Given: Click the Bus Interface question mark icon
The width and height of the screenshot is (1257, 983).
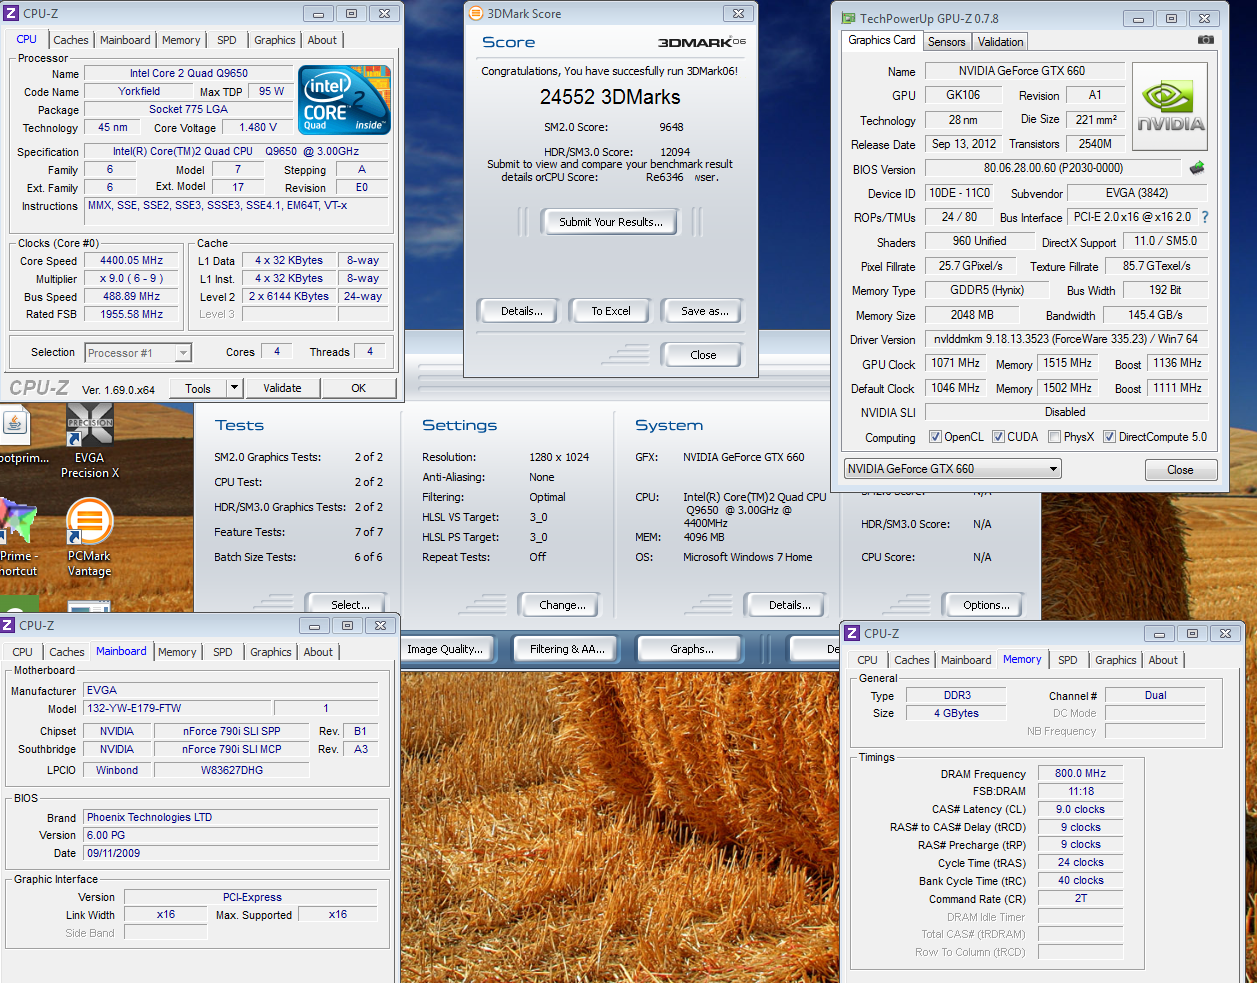Looking at the screenshot, I should 1204,217.
